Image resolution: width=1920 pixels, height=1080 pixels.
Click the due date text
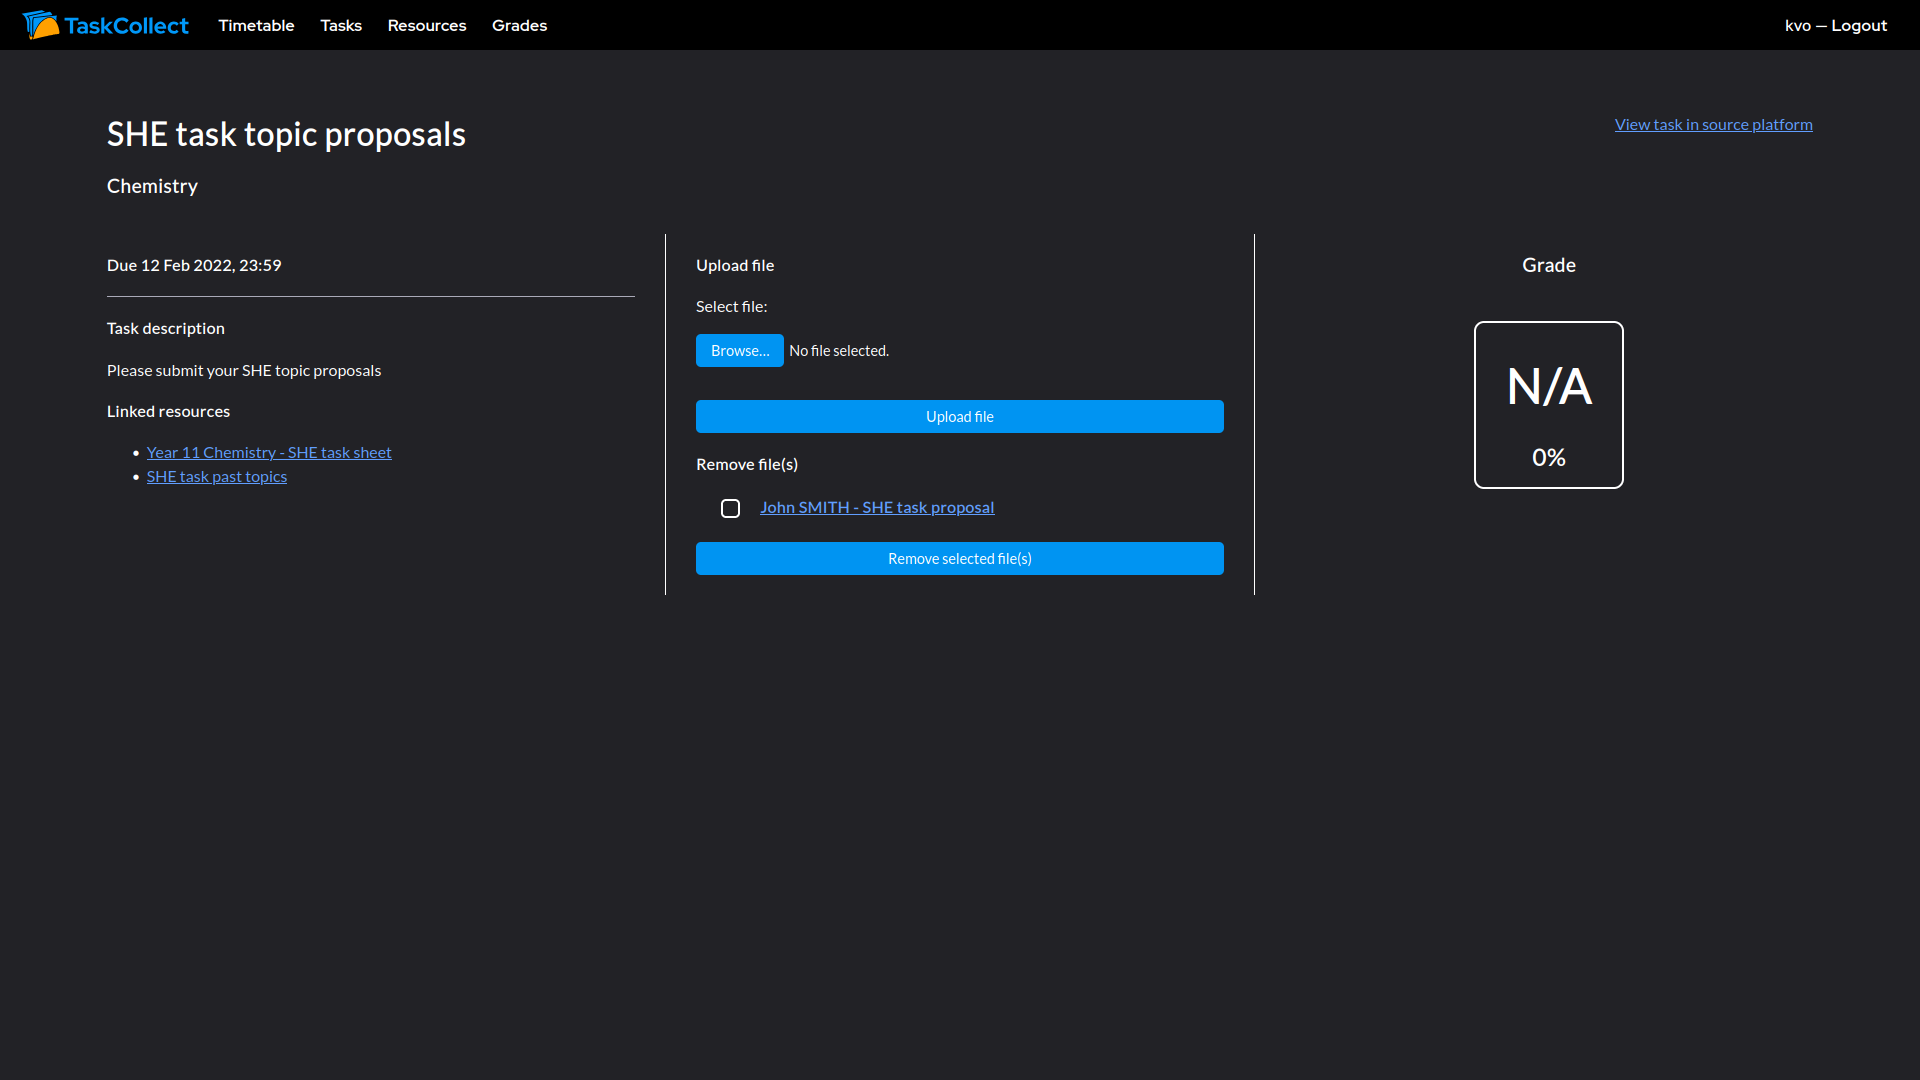[194, 266]
